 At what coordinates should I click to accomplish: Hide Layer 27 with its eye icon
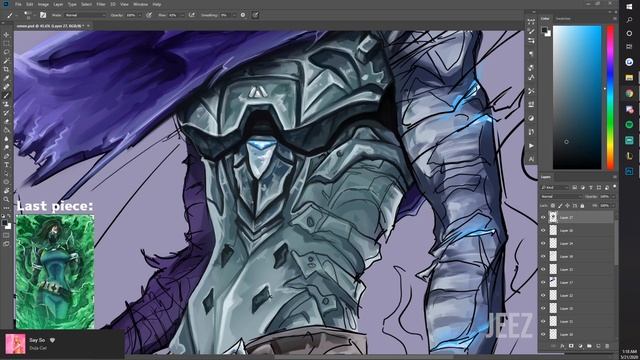coord(543,218)
